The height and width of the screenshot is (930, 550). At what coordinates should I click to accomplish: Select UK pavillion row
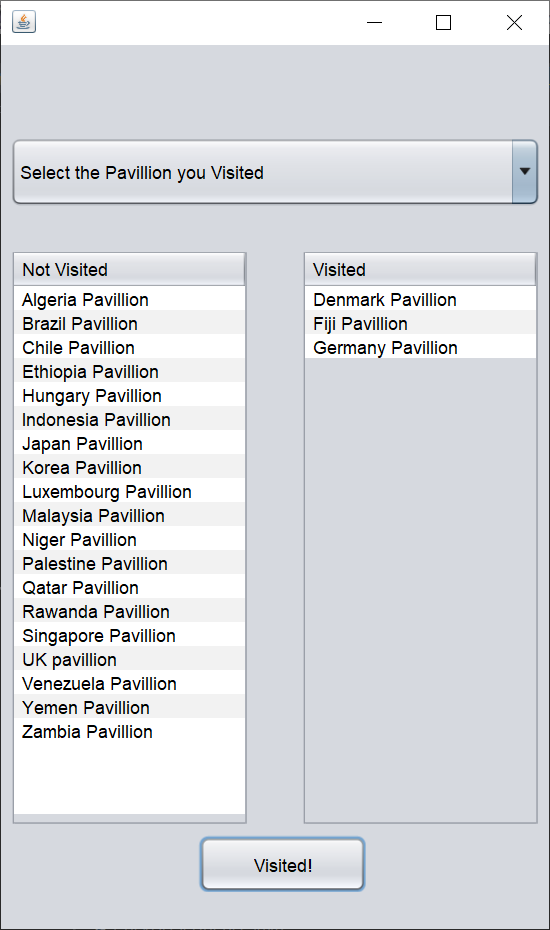pos(129,659)
